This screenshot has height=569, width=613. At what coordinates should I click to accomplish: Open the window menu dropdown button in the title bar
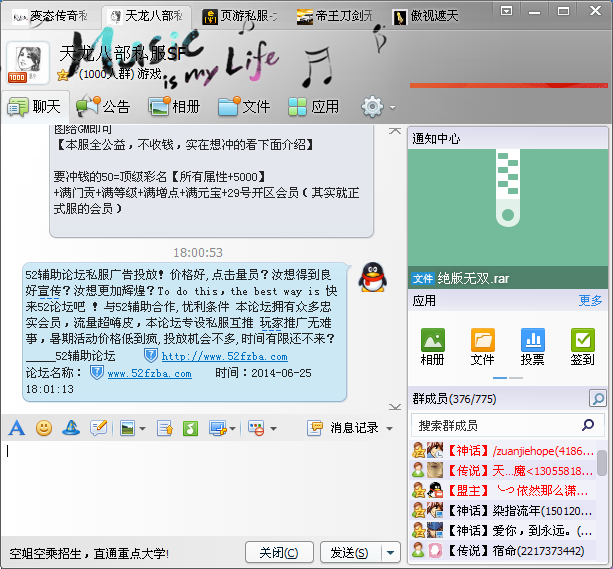[506, 11]
